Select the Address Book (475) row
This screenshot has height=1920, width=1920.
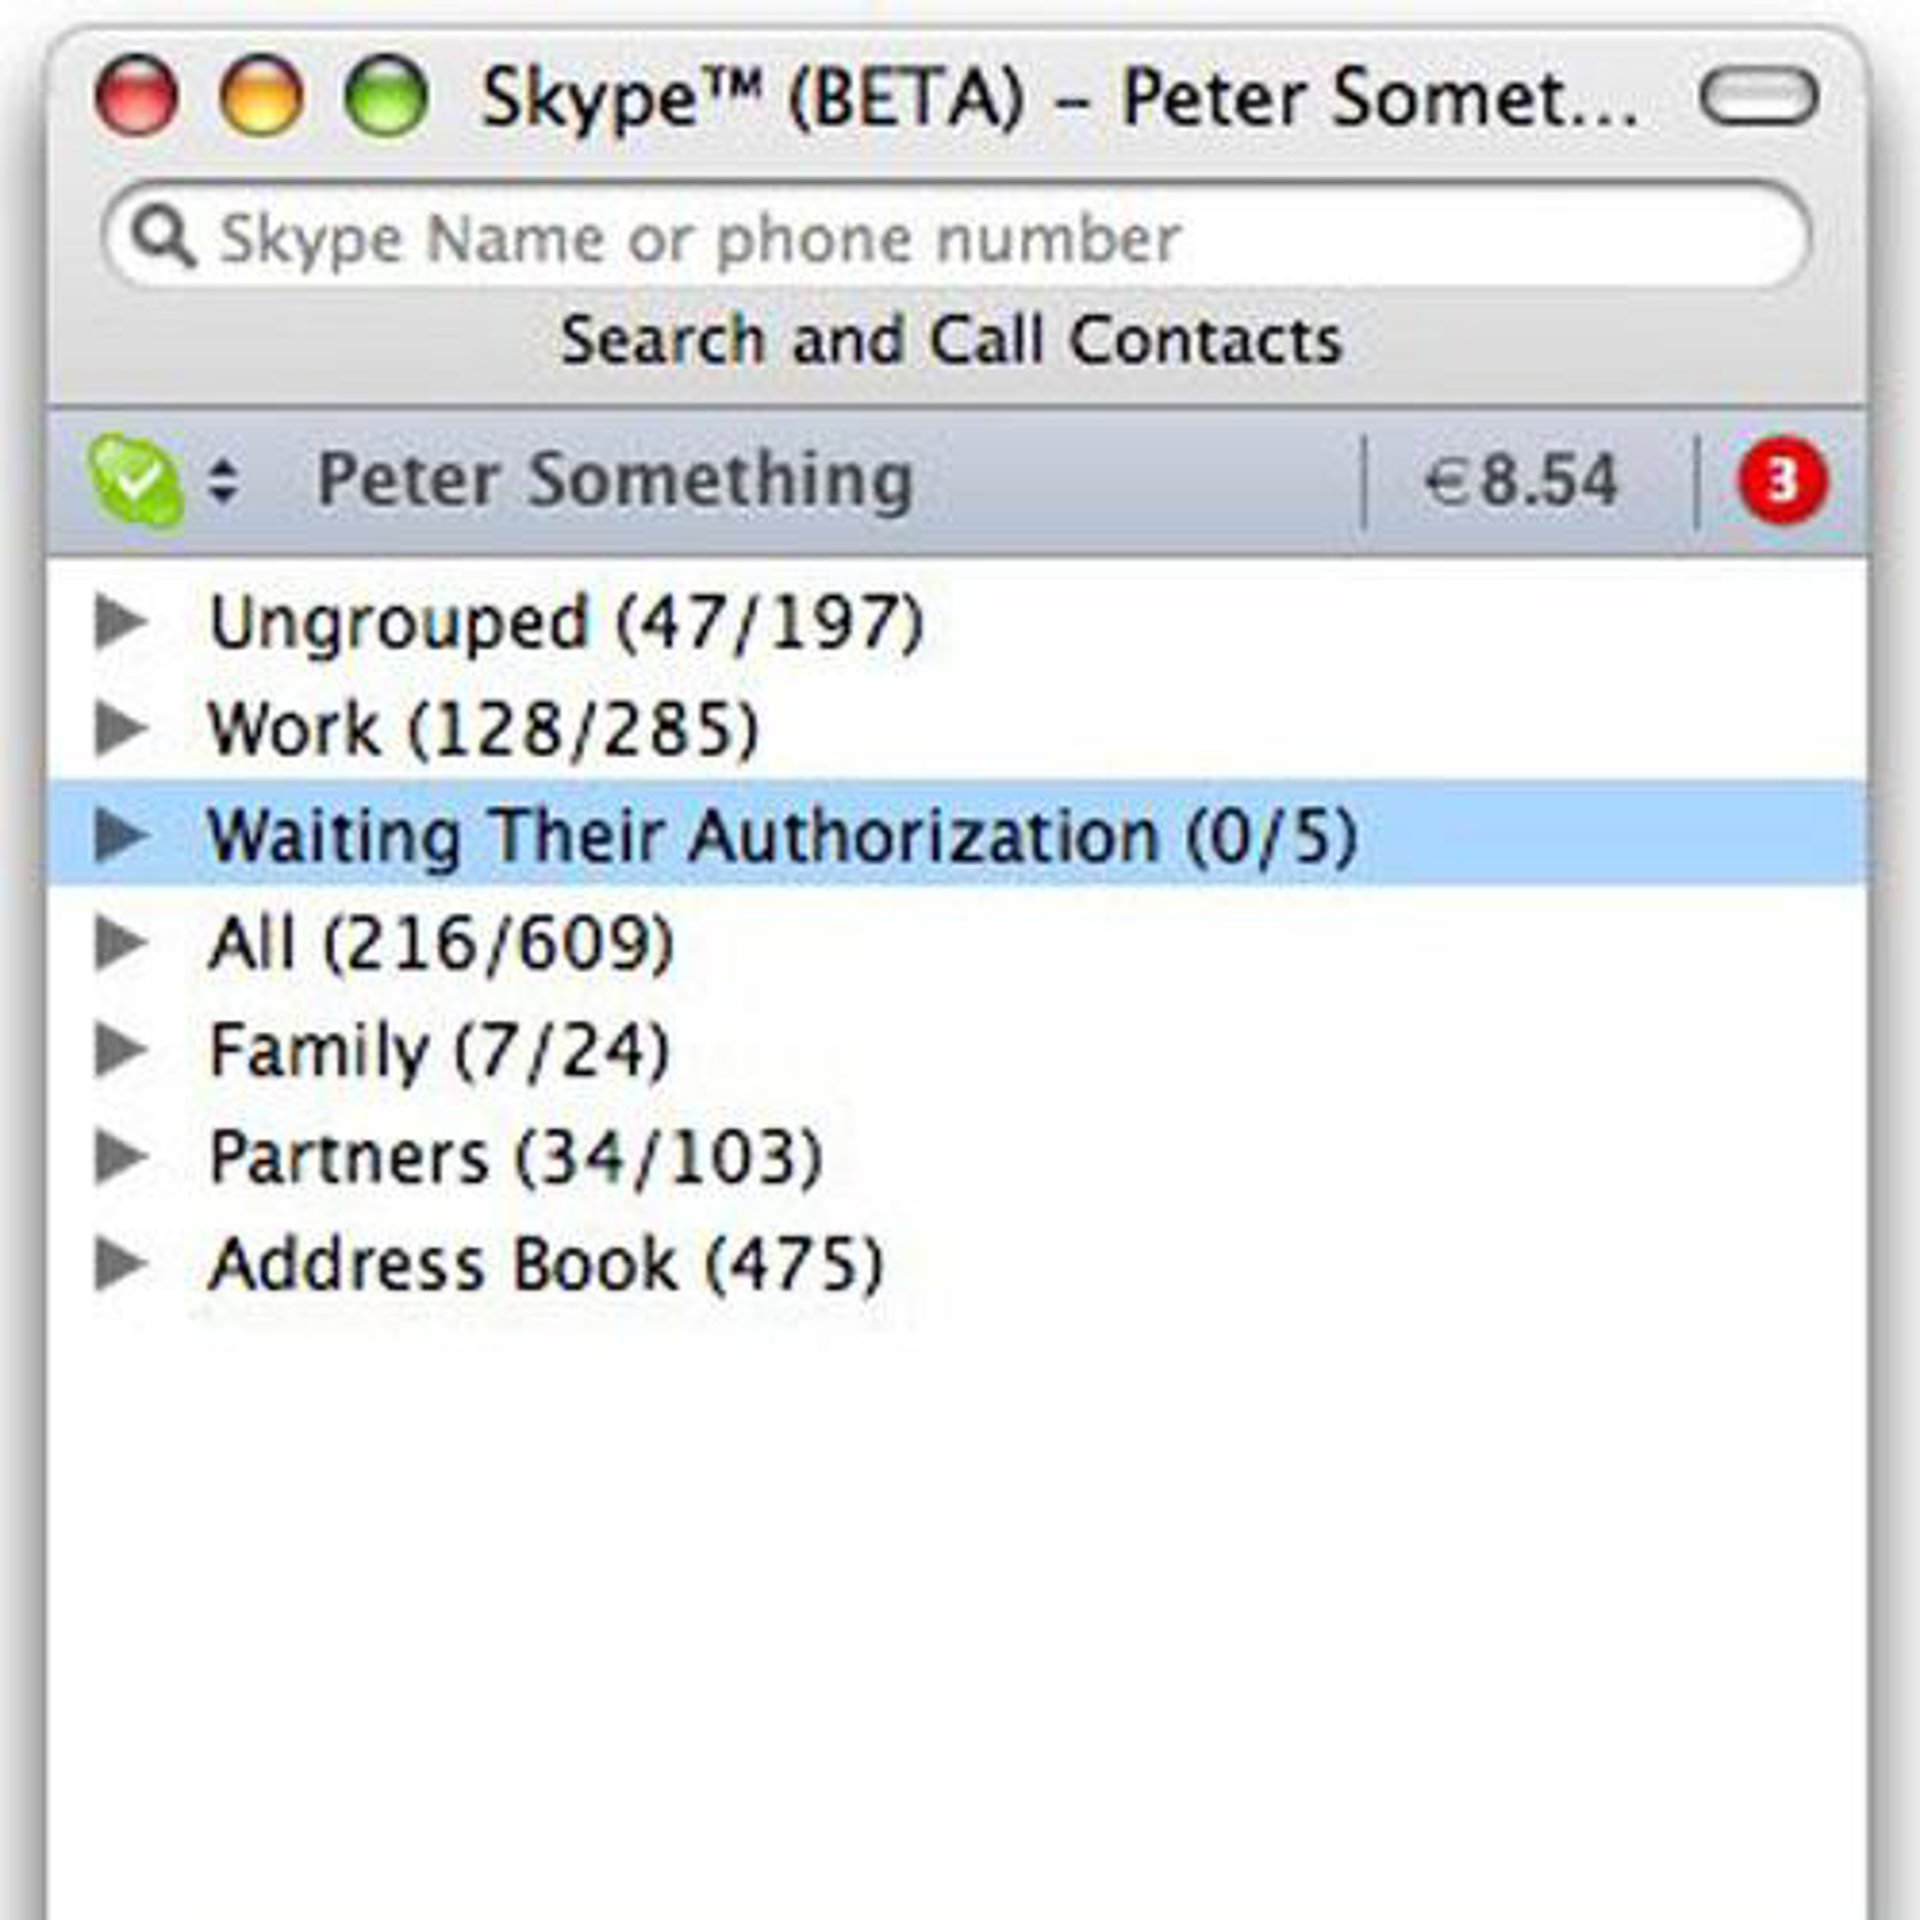click(545, 1263)
